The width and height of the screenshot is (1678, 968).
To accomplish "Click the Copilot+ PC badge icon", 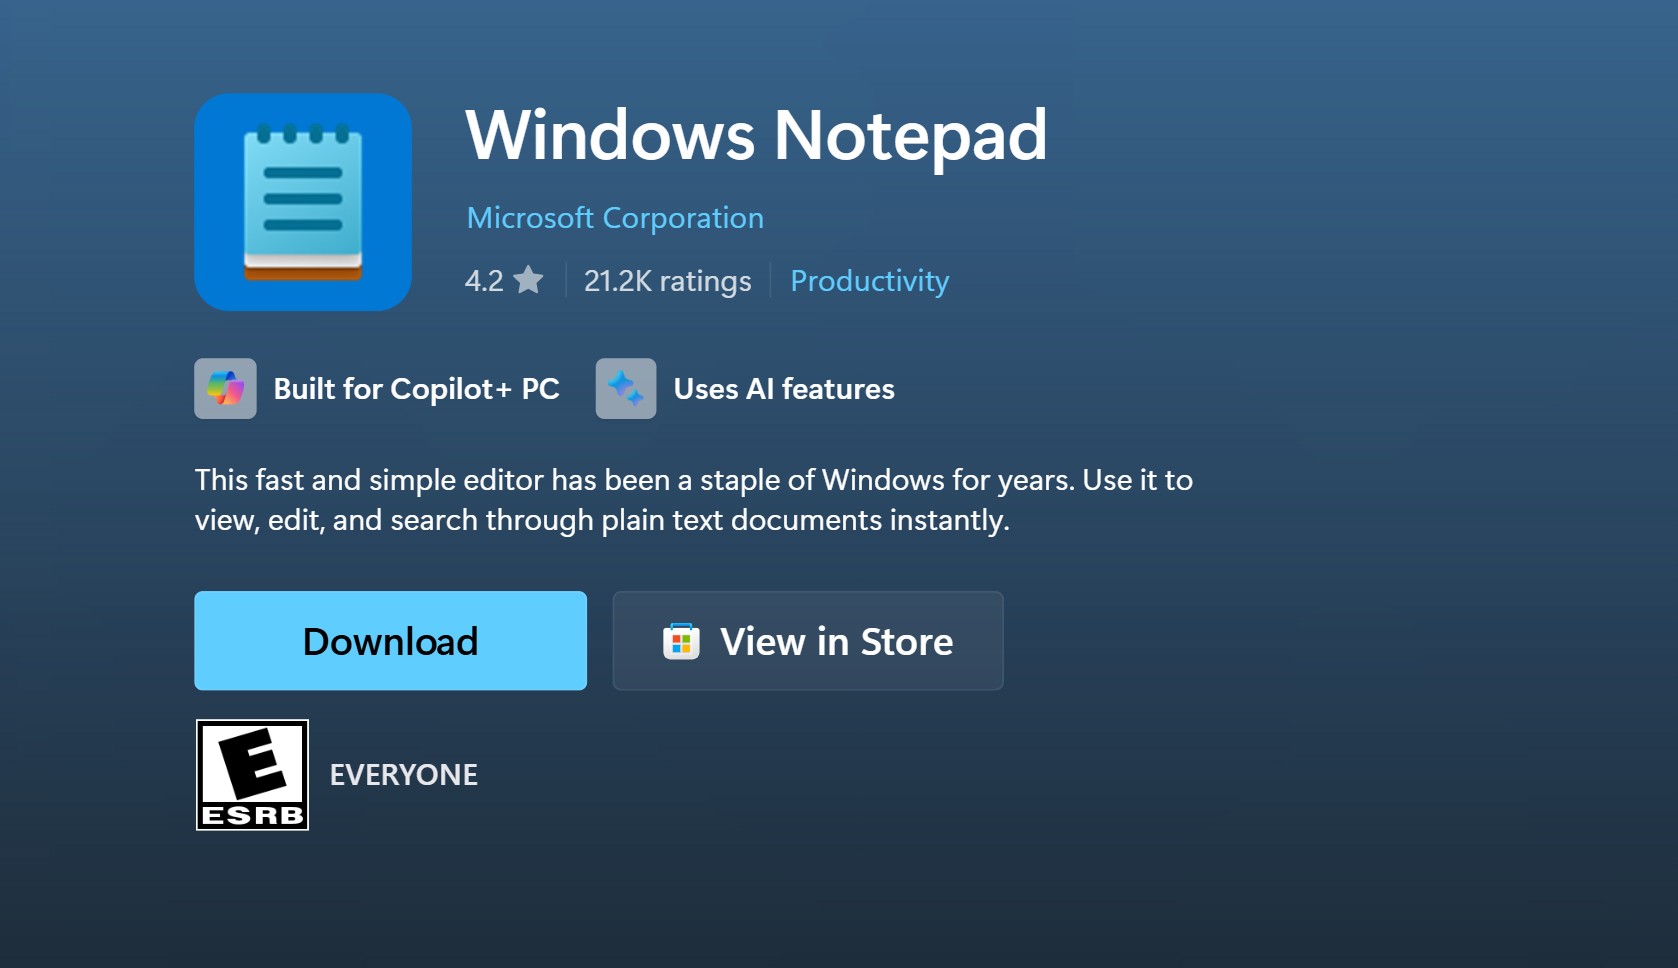I will 225,389.
